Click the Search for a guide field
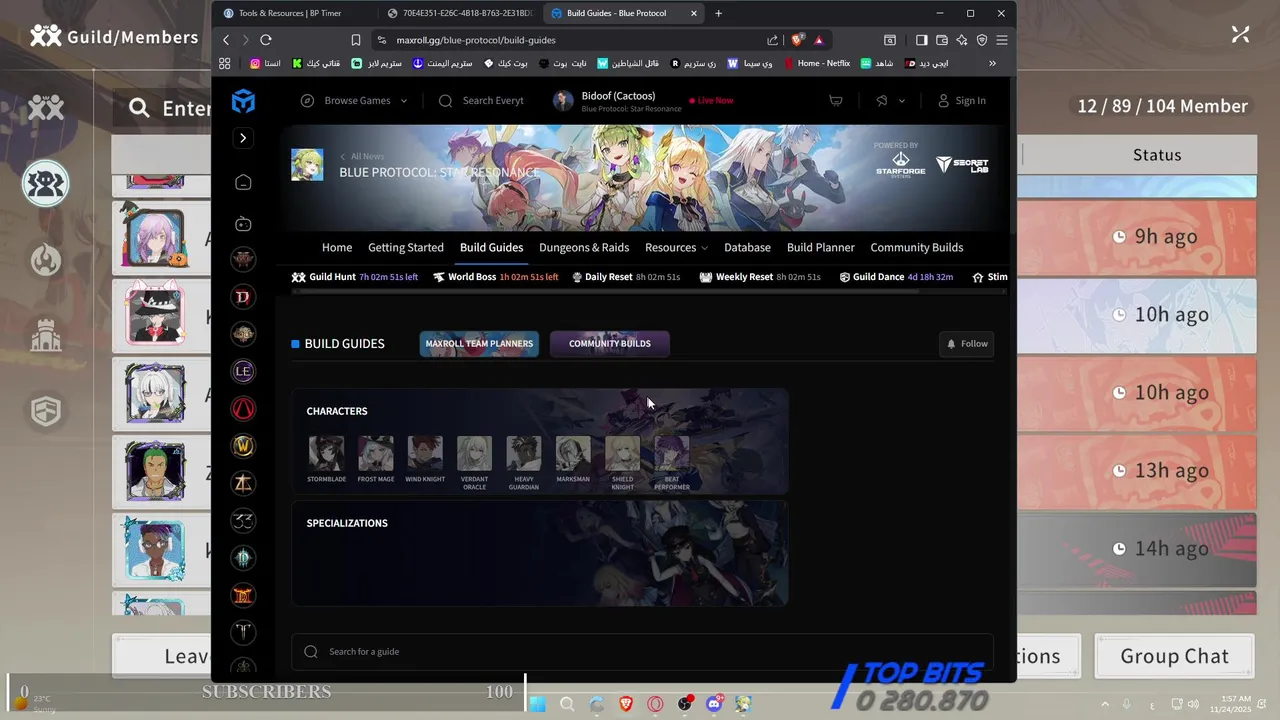Image resolution: width=1280 pixels, height=720 pixels. click(x=643, y=652)
